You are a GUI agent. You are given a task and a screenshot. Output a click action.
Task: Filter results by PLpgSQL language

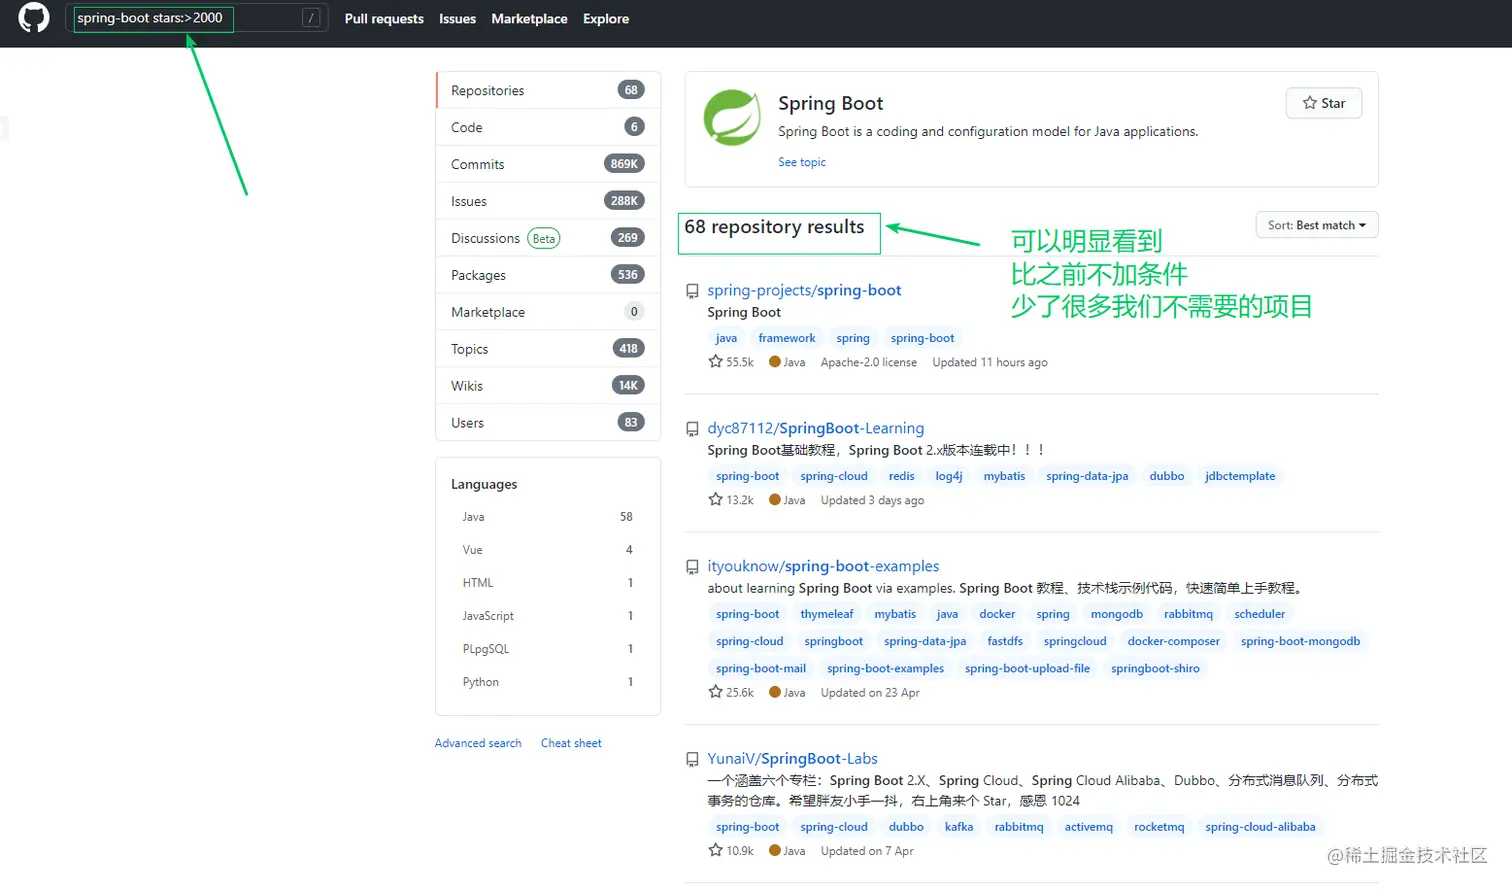click(547, 649)
